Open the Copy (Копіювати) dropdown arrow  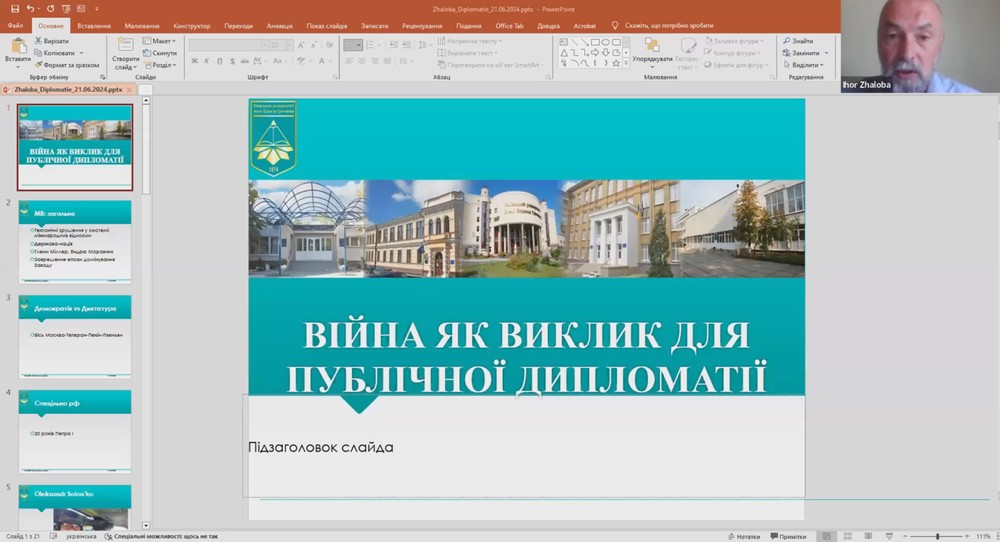coord(81,53)
